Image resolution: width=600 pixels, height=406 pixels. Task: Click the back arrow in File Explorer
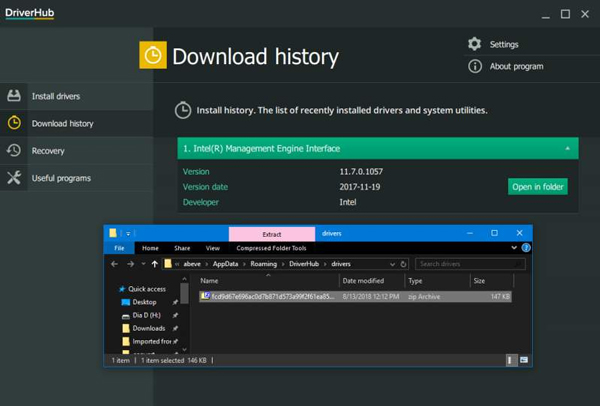click(114, 264)
